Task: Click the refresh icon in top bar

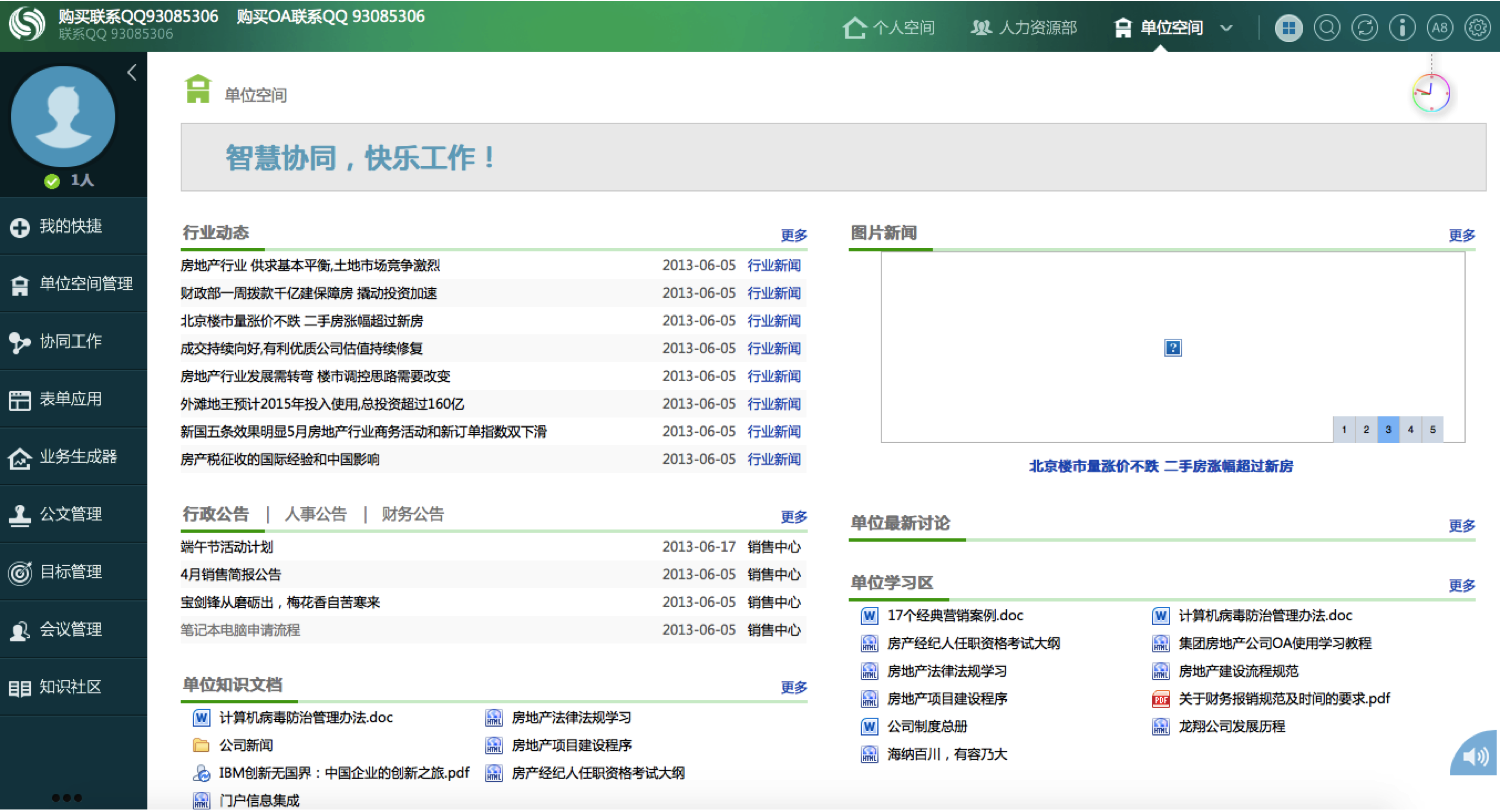Action: [x=1364, y=28]
